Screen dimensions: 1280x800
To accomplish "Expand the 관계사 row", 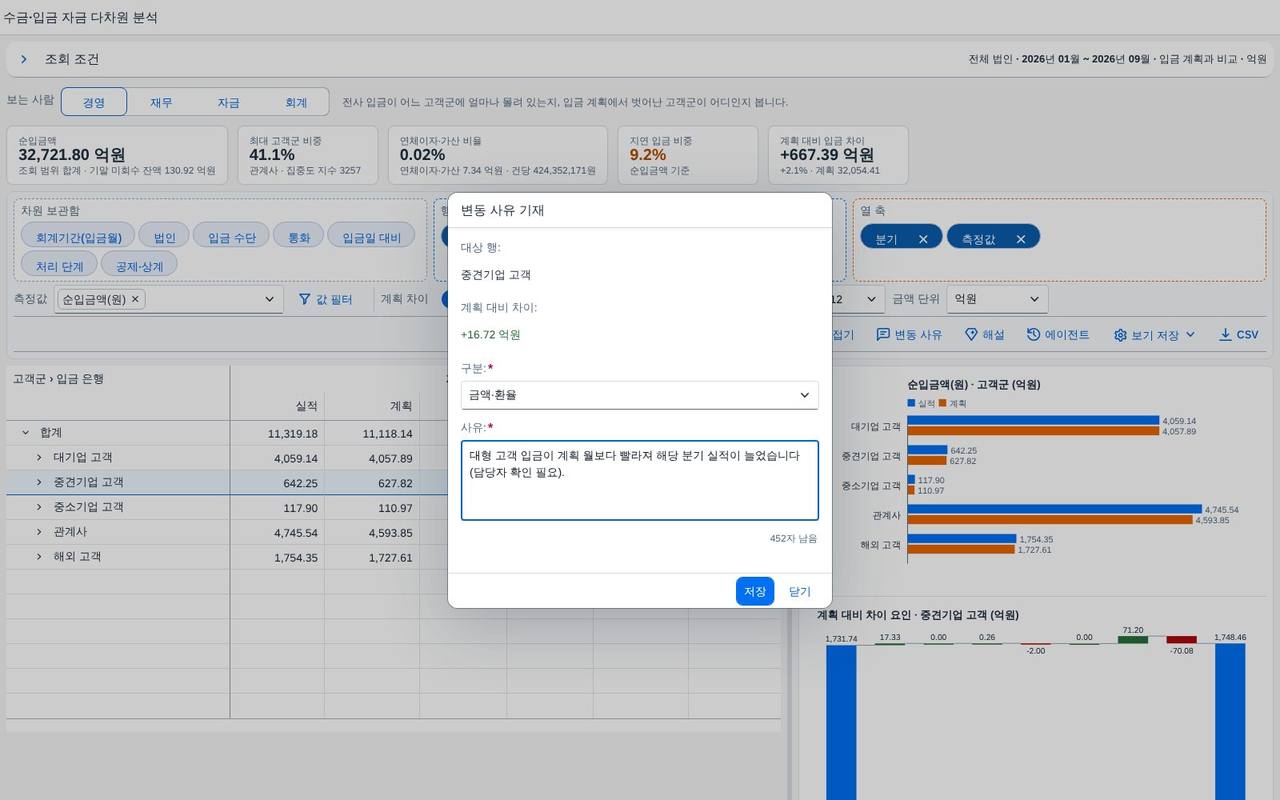I will (39, 532).
